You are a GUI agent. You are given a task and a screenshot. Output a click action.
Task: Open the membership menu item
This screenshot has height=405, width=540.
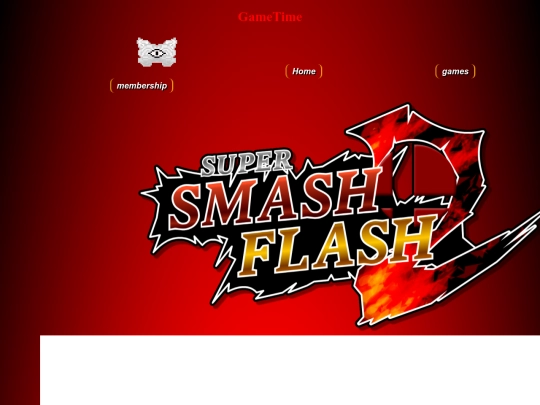point(142,86)
